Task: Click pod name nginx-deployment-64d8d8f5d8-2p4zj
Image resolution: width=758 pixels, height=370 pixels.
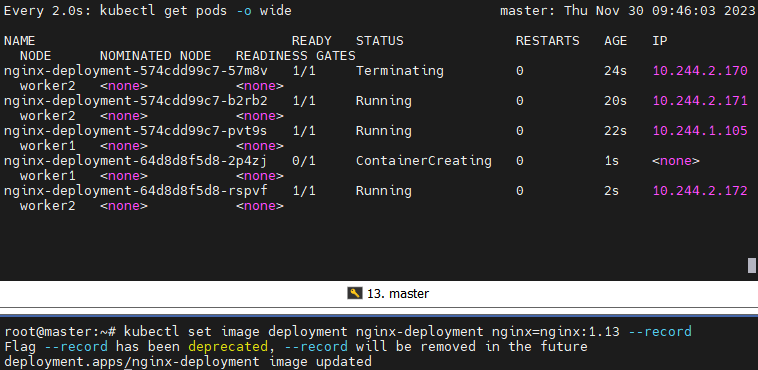Action: tap(135, 161)
